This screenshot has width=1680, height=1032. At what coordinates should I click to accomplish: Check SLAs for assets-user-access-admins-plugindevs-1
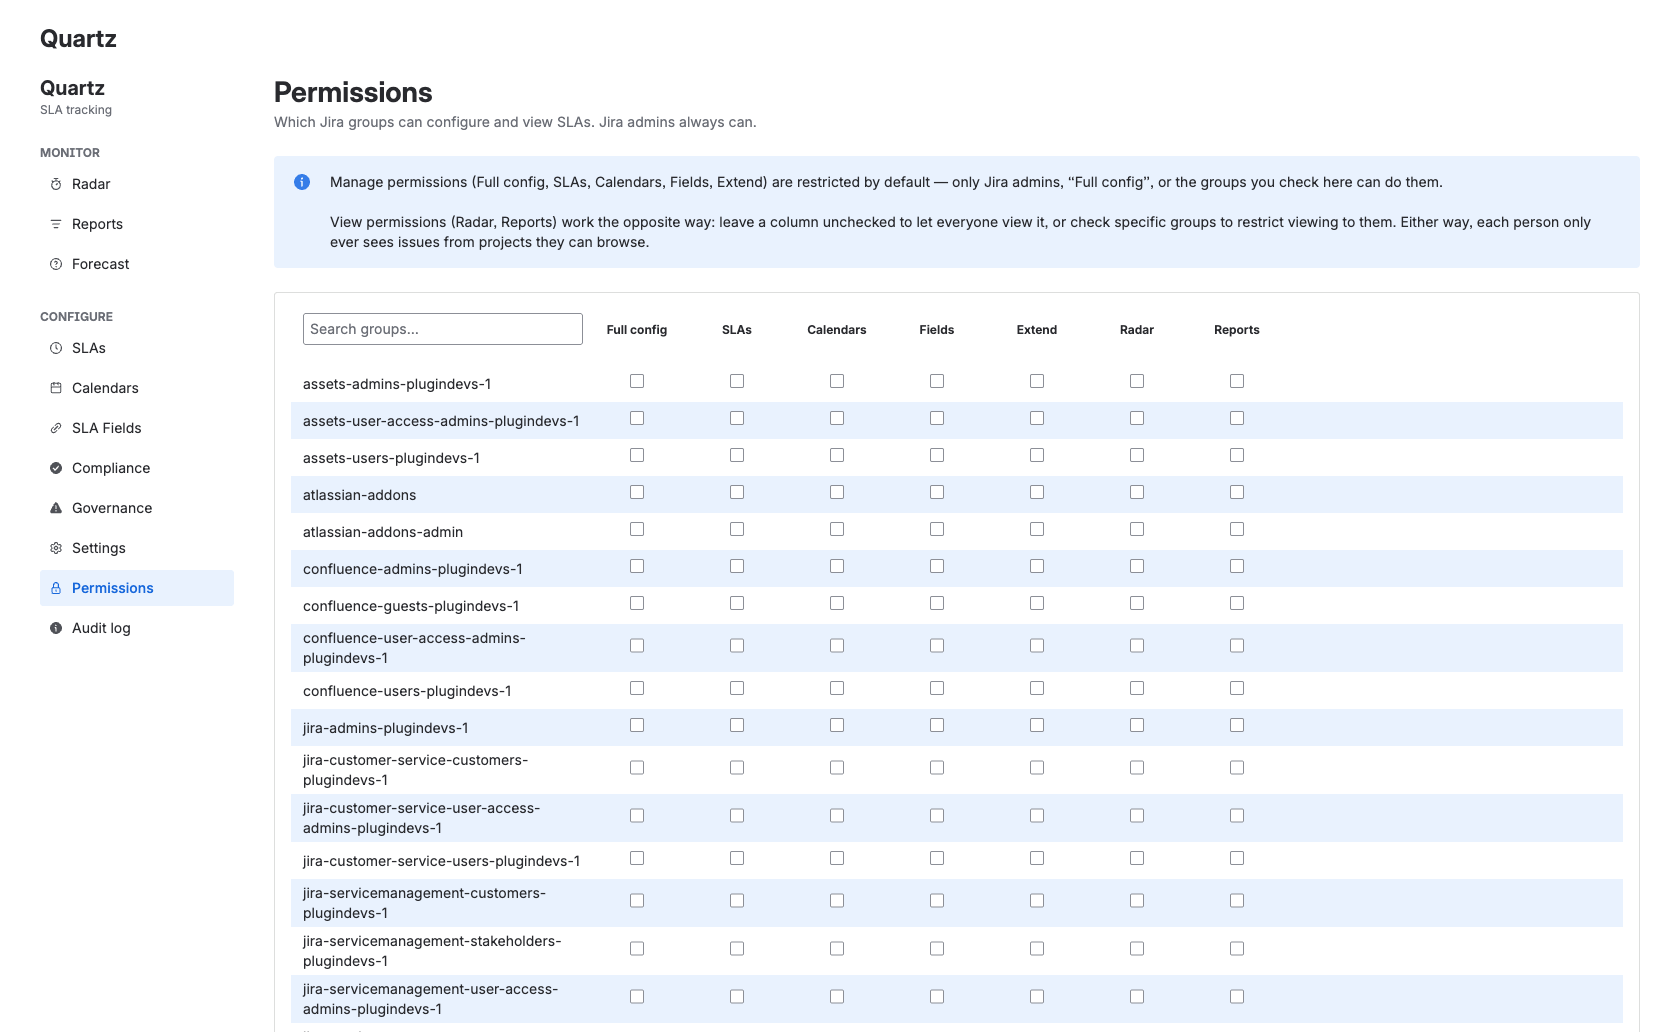click(x=737, y=418)
